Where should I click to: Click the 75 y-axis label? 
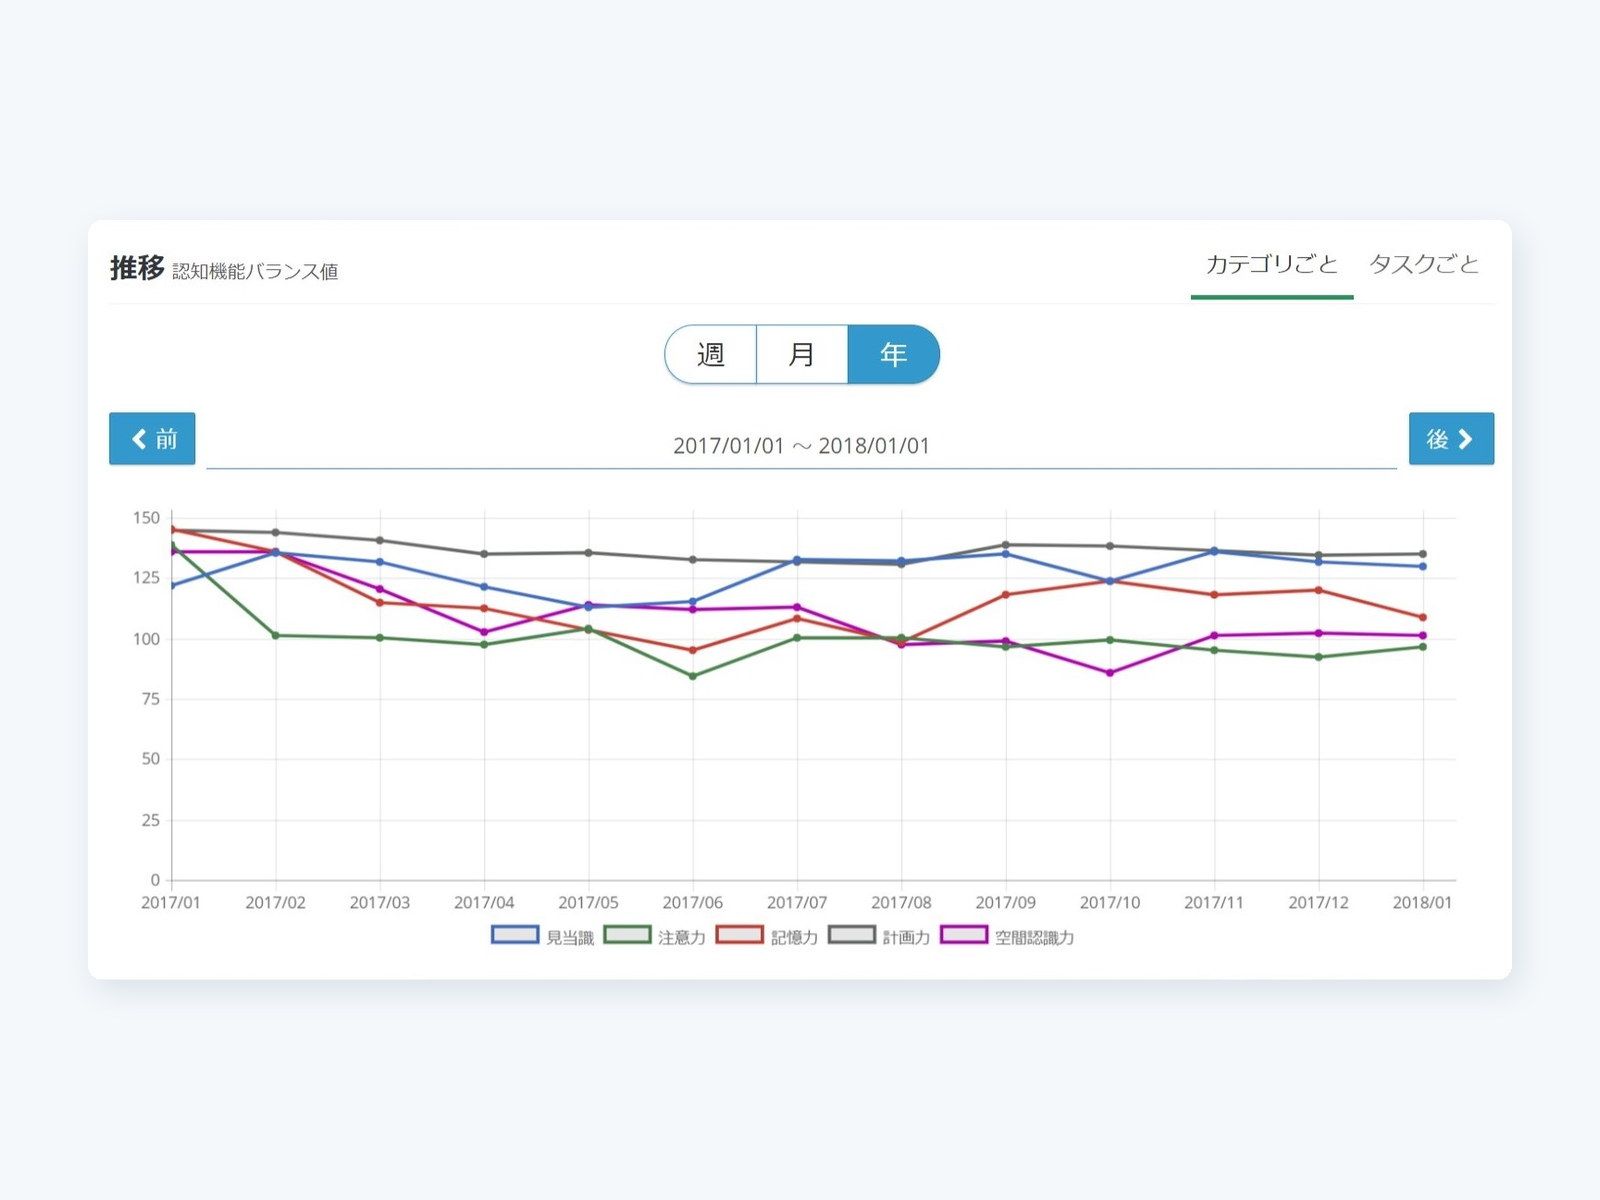[150, 699]
